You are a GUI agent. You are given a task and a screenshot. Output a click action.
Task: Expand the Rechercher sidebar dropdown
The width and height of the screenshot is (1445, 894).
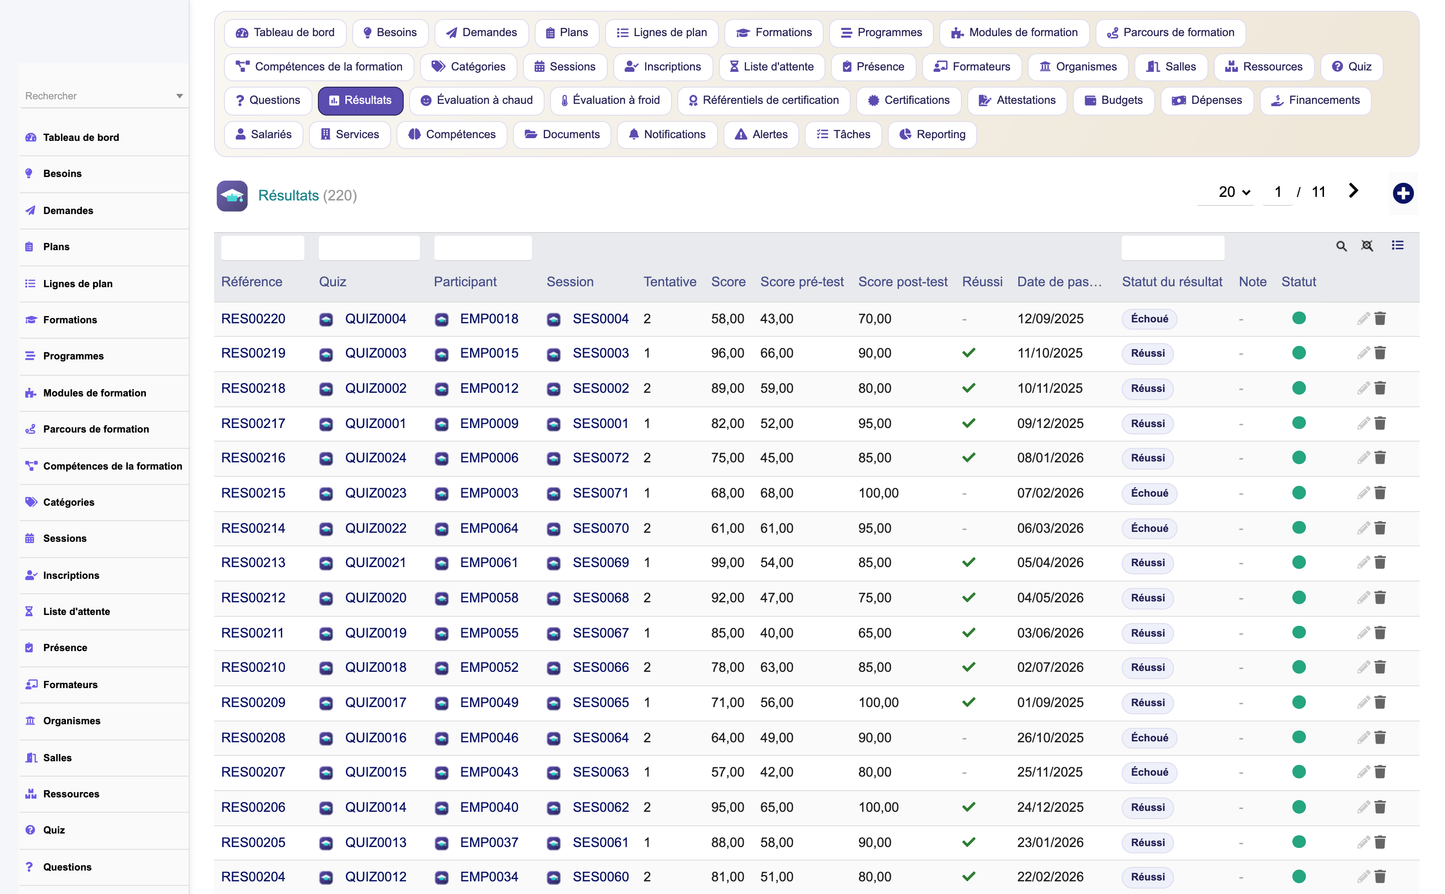pos(179,96)
